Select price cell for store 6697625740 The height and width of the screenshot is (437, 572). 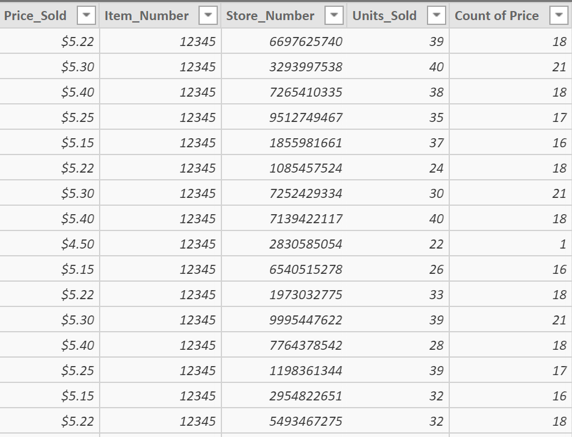(49, 41)
